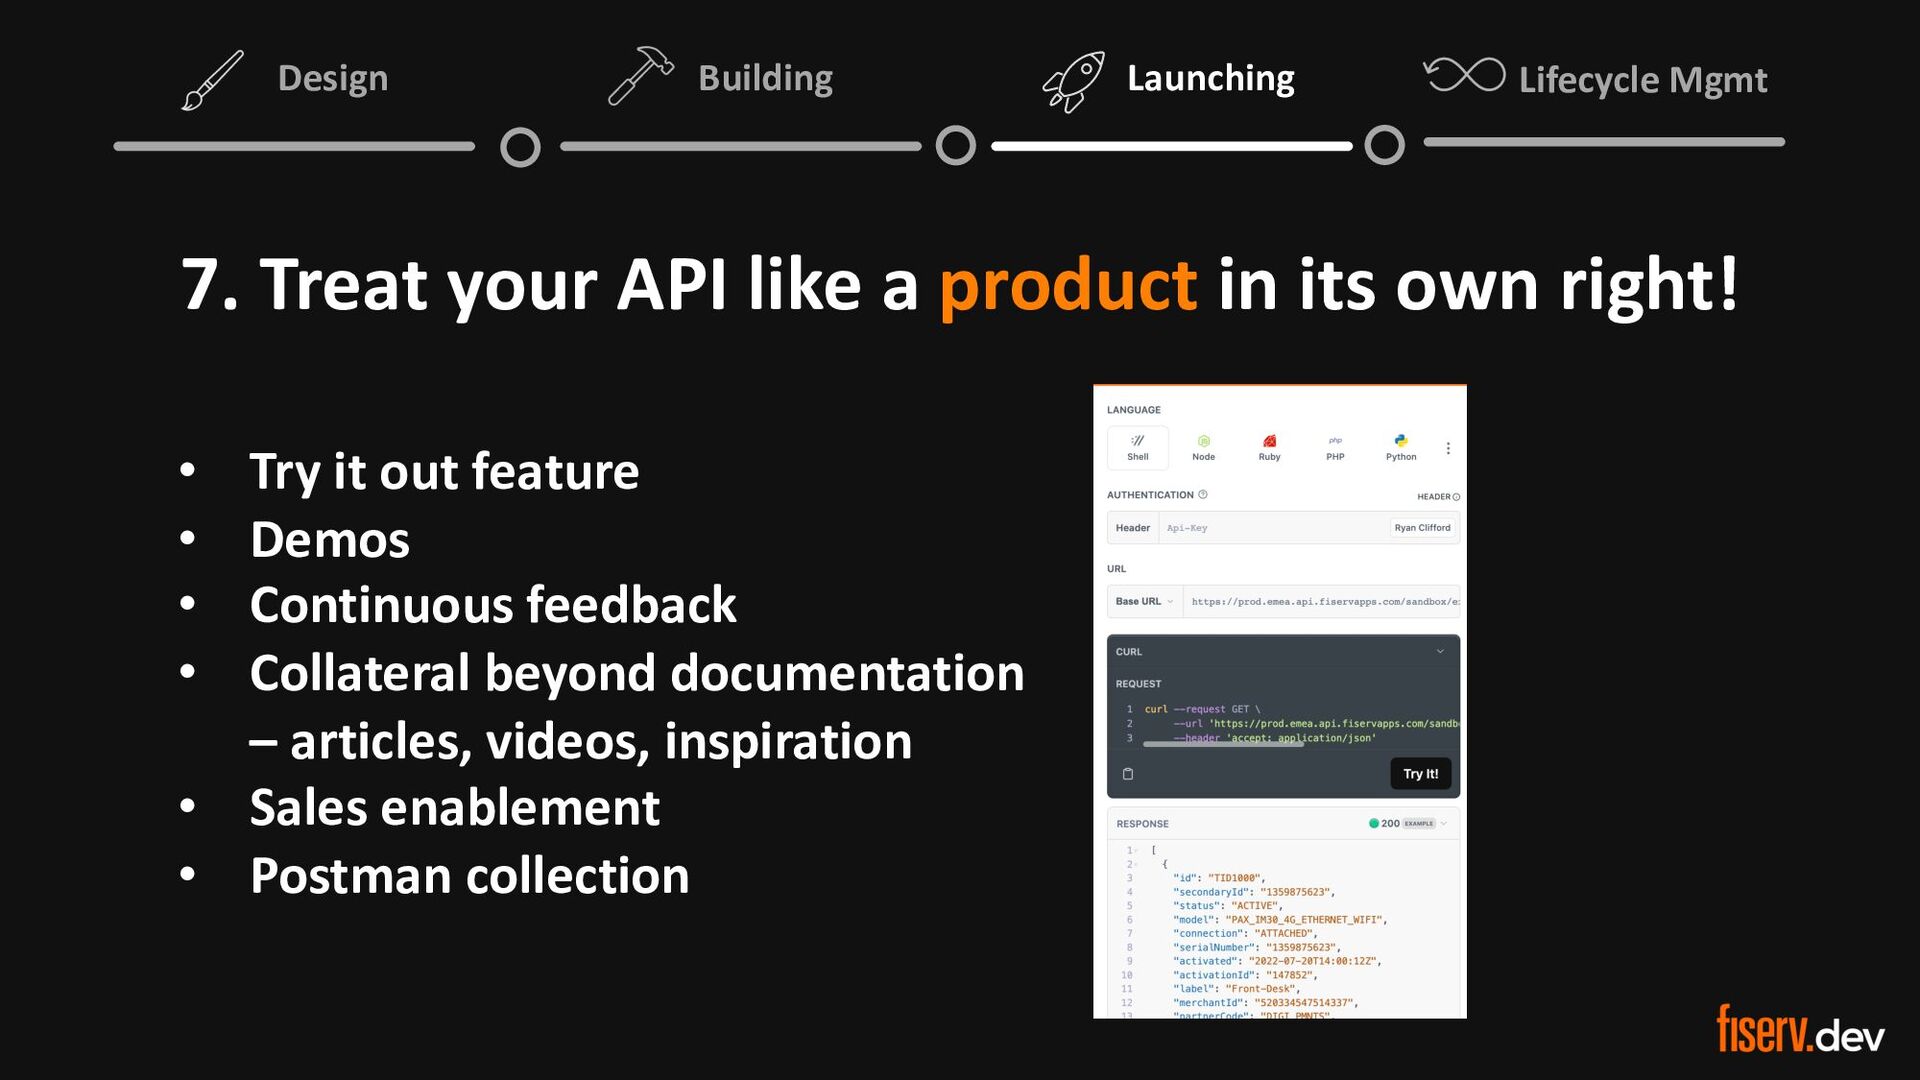The image size is (1920, 1080).
Task: Click the Launching white progress bar
Action: click(x=1171, y=146)
